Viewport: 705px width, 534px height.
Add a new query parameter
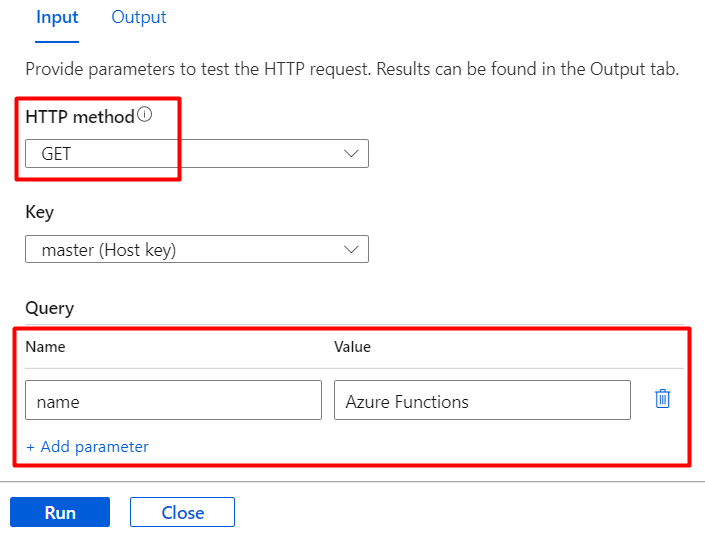pyautogui.click(x=88, y=447)
